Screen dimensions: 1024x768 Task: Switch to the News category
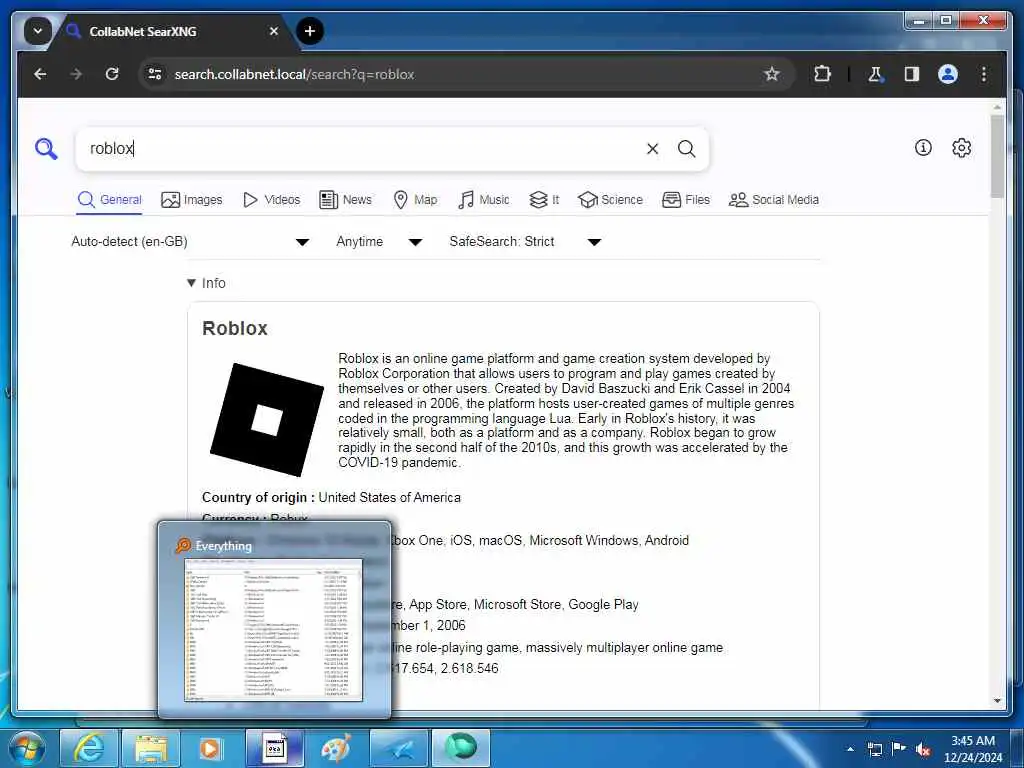pyautogui.click(x=345, y=200)
